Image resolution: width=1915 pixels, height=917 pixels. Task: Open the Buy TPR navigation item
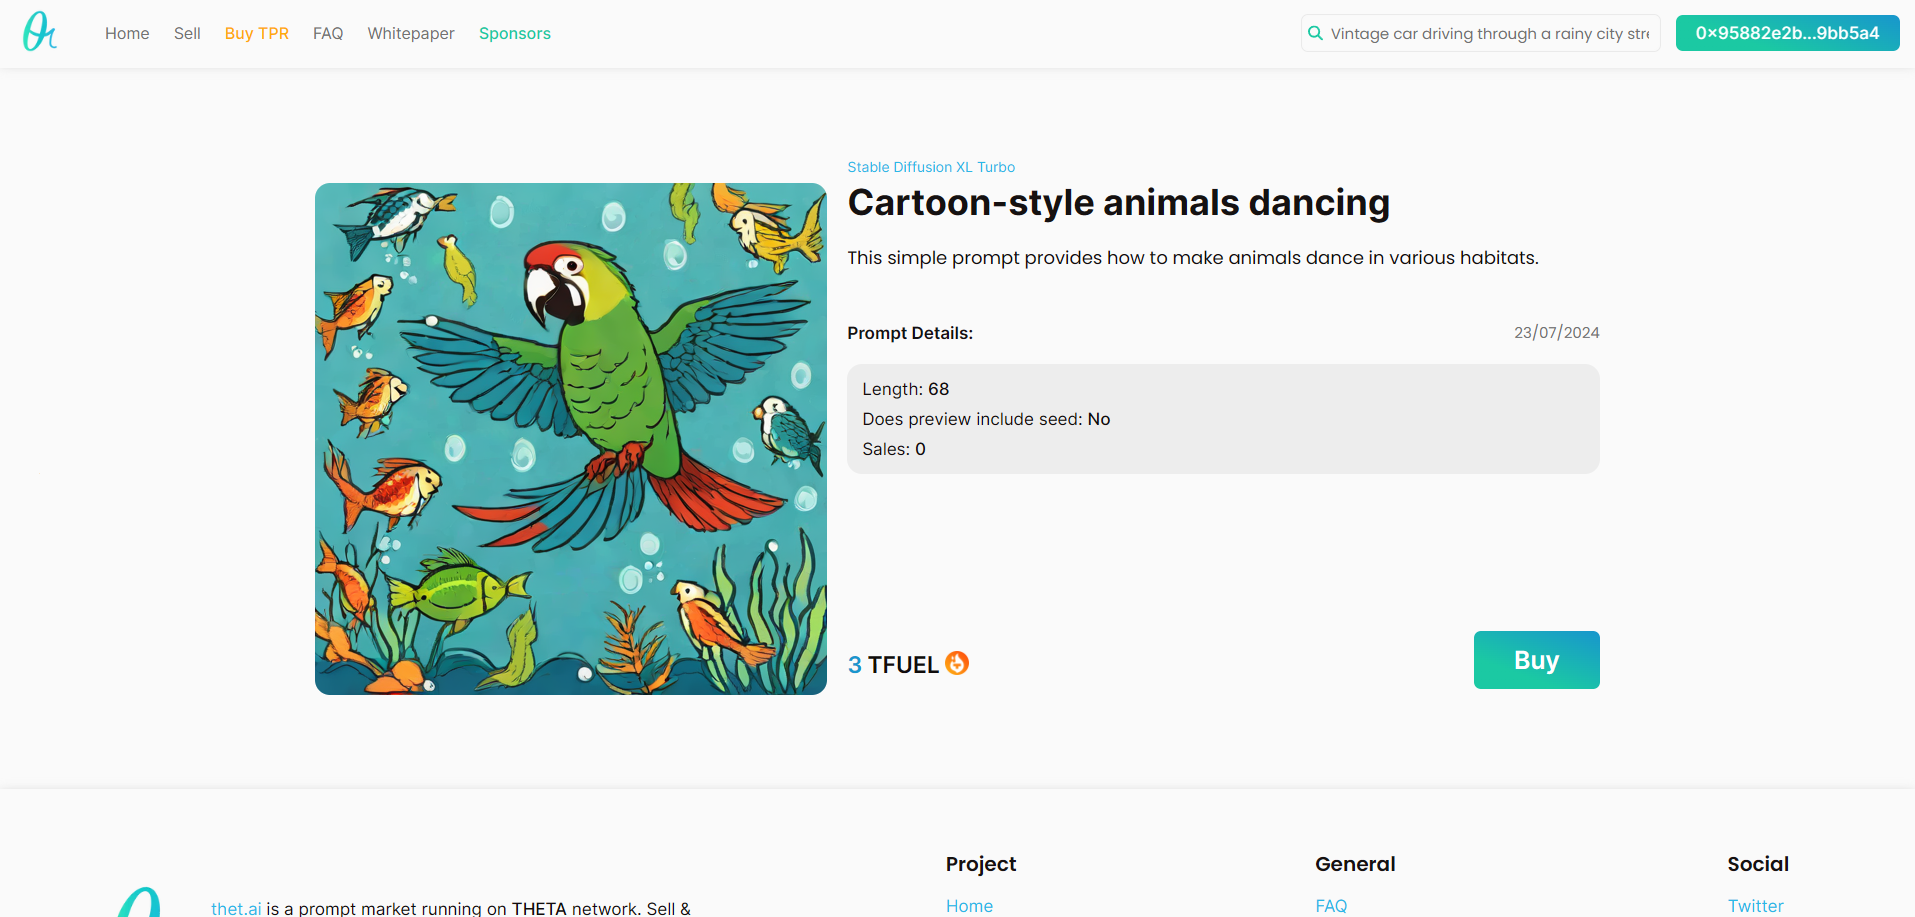coord(257,33)
